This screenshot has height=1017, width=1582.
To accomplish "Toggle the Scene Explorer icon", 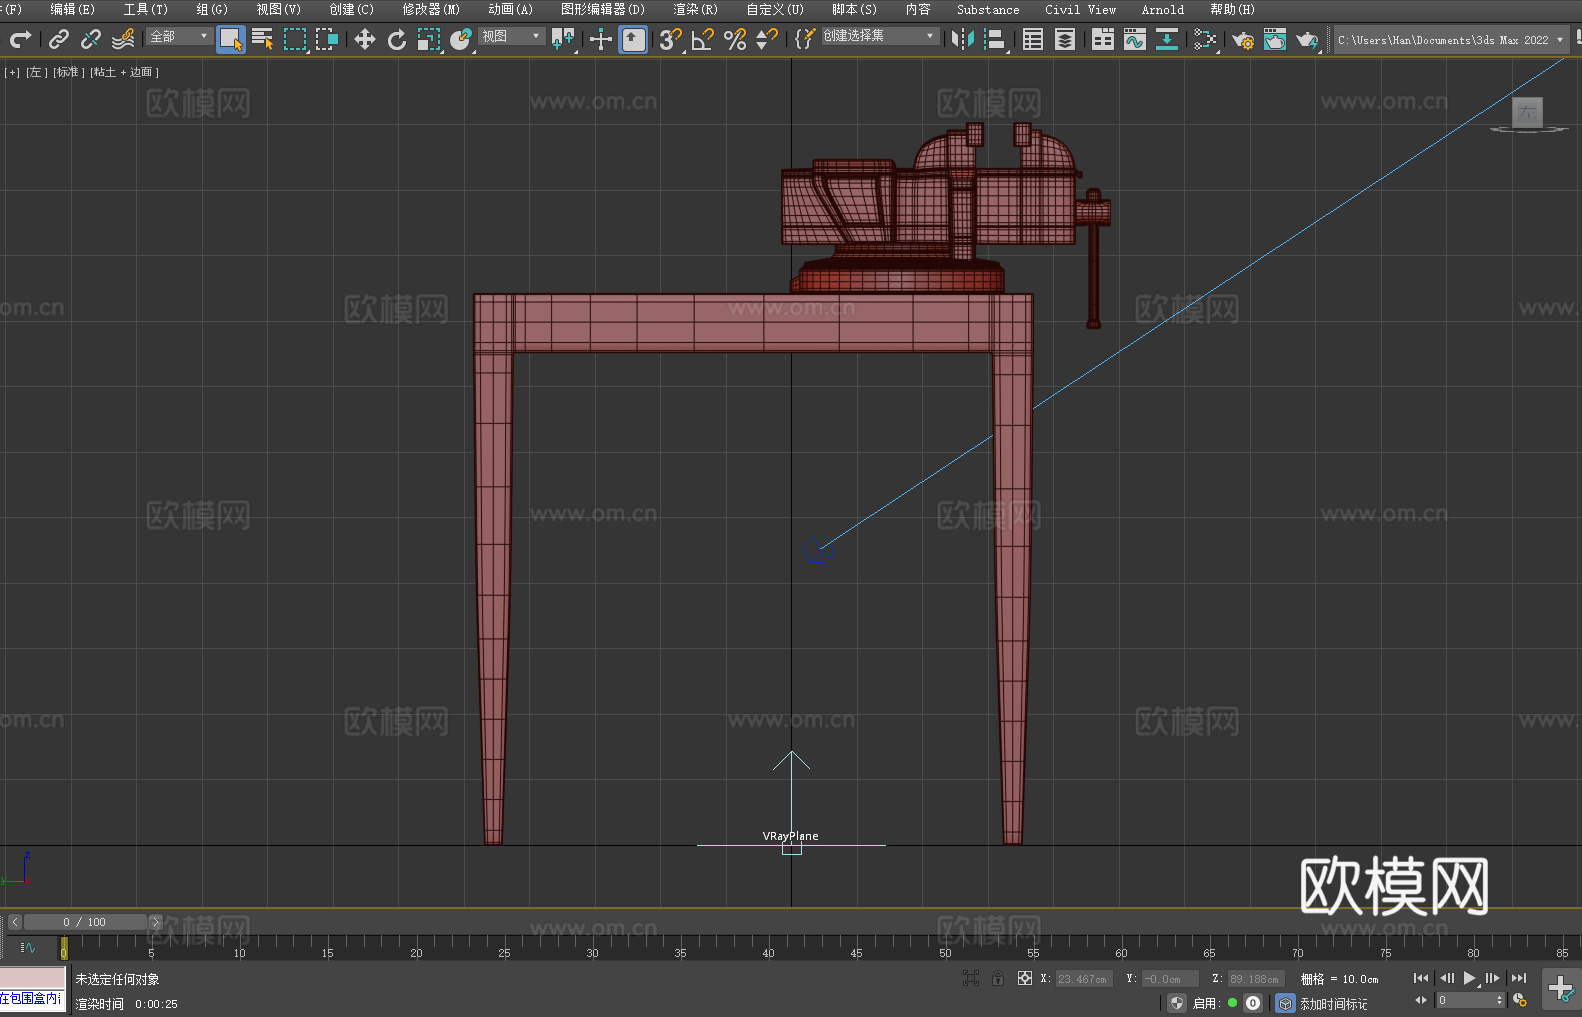I will click(x=1033, y=39).
